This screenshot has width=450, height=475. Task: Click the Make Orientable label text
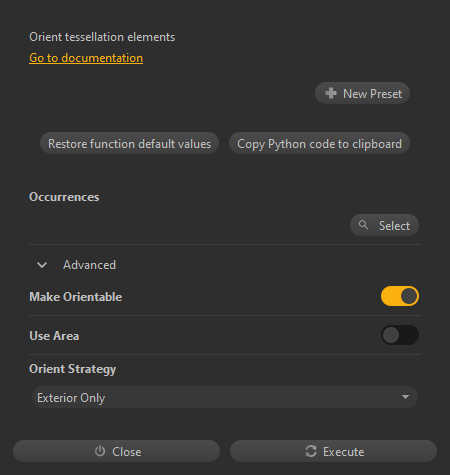76,297
